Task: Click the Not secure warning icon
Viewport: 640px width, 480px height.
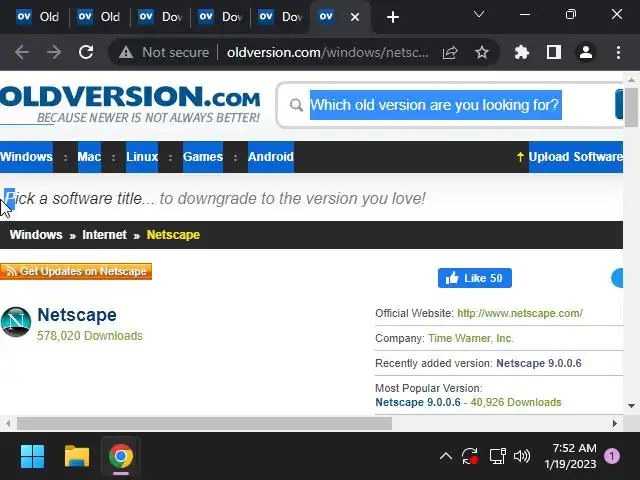Action: (126, 52)
